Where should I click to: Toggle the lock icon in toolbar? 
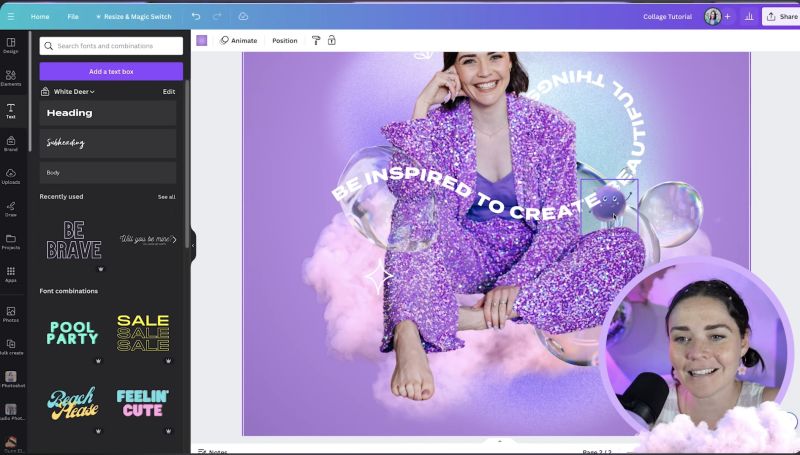click(332, 40)
